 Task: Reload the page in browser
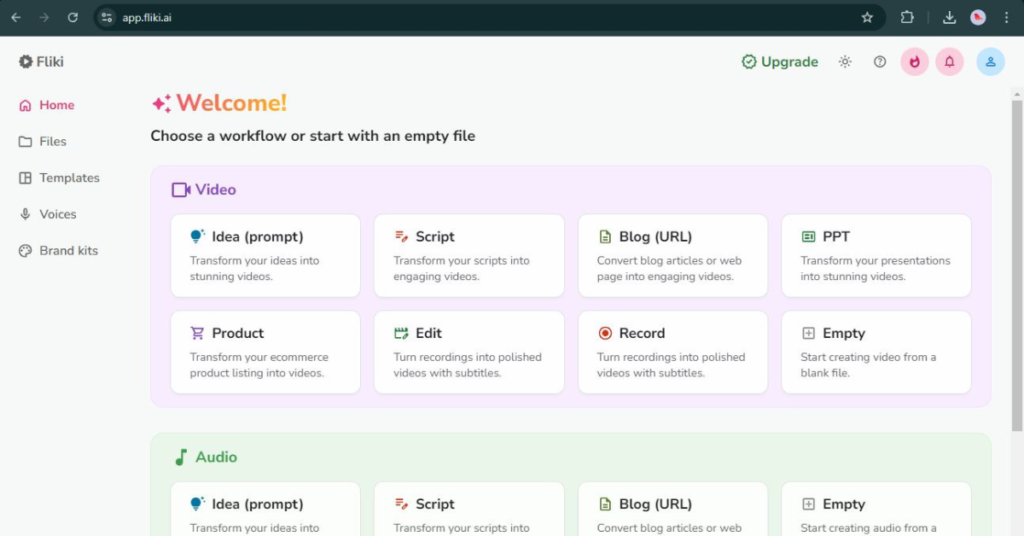72,18
